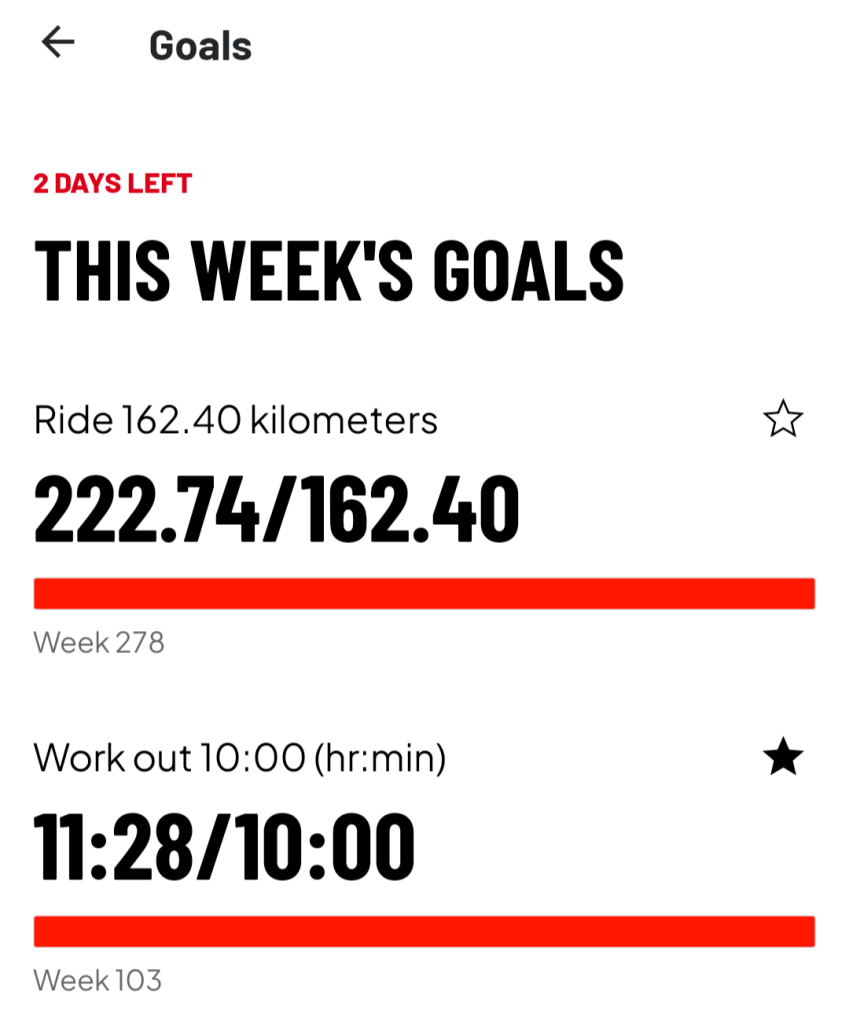This screenshot has height=1024, width=849.
Task: Tap the 2 DAYS LEFT label
Action: (112, 184)
